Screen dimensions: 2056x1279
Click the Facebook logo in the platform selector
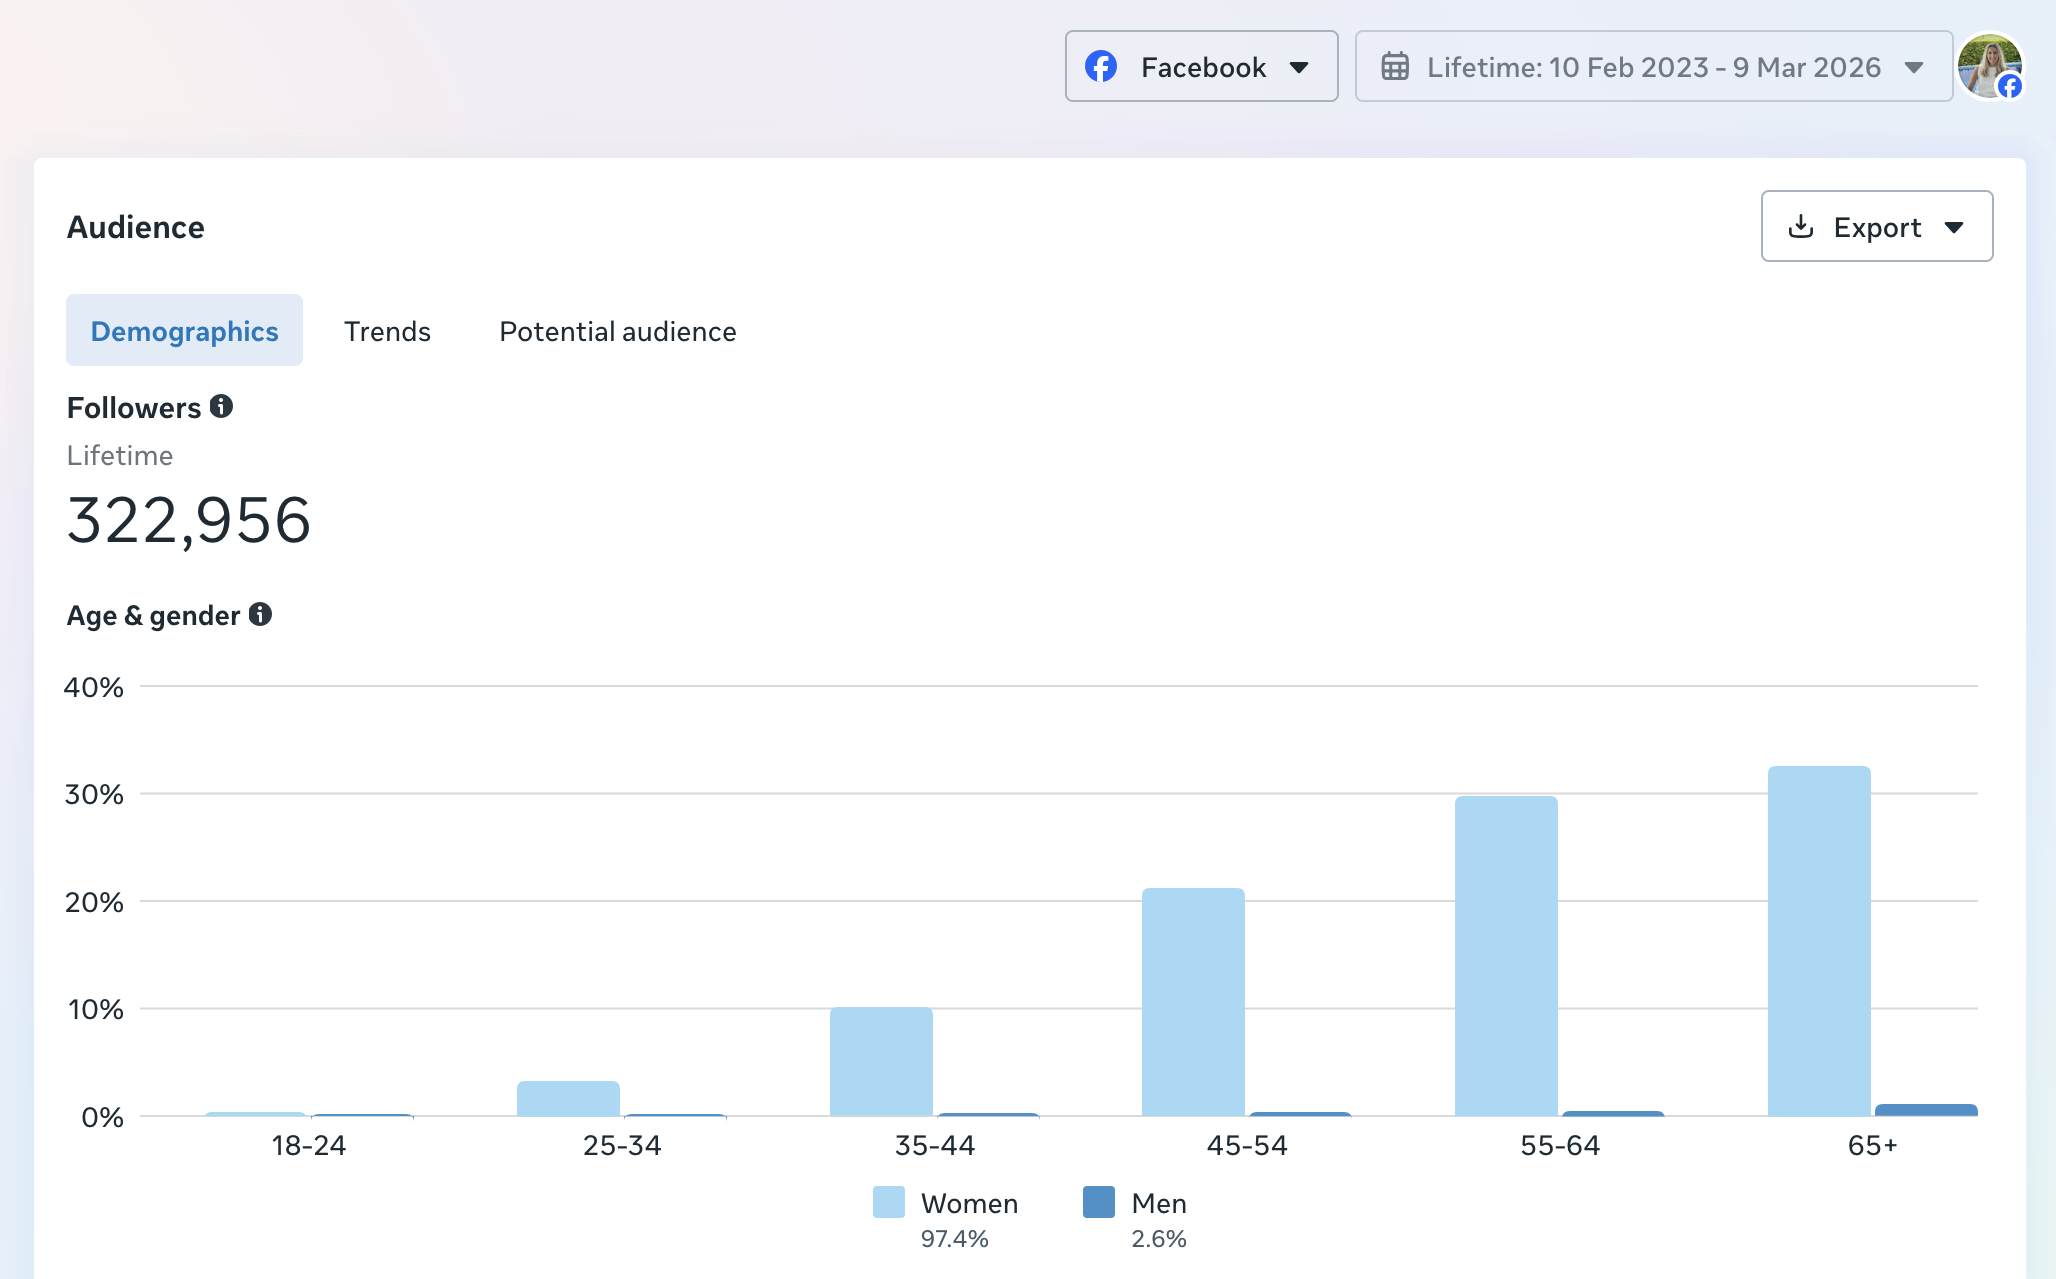click(x=1101, y=66)
